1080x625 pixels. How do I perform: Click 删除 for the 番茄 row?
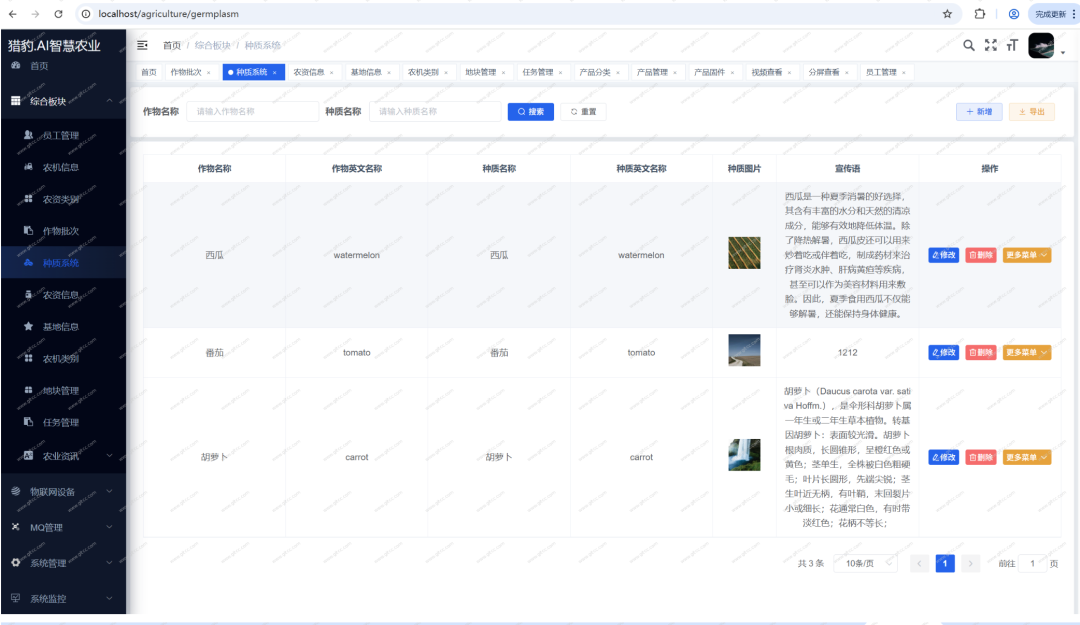click(x=981, y=352)
